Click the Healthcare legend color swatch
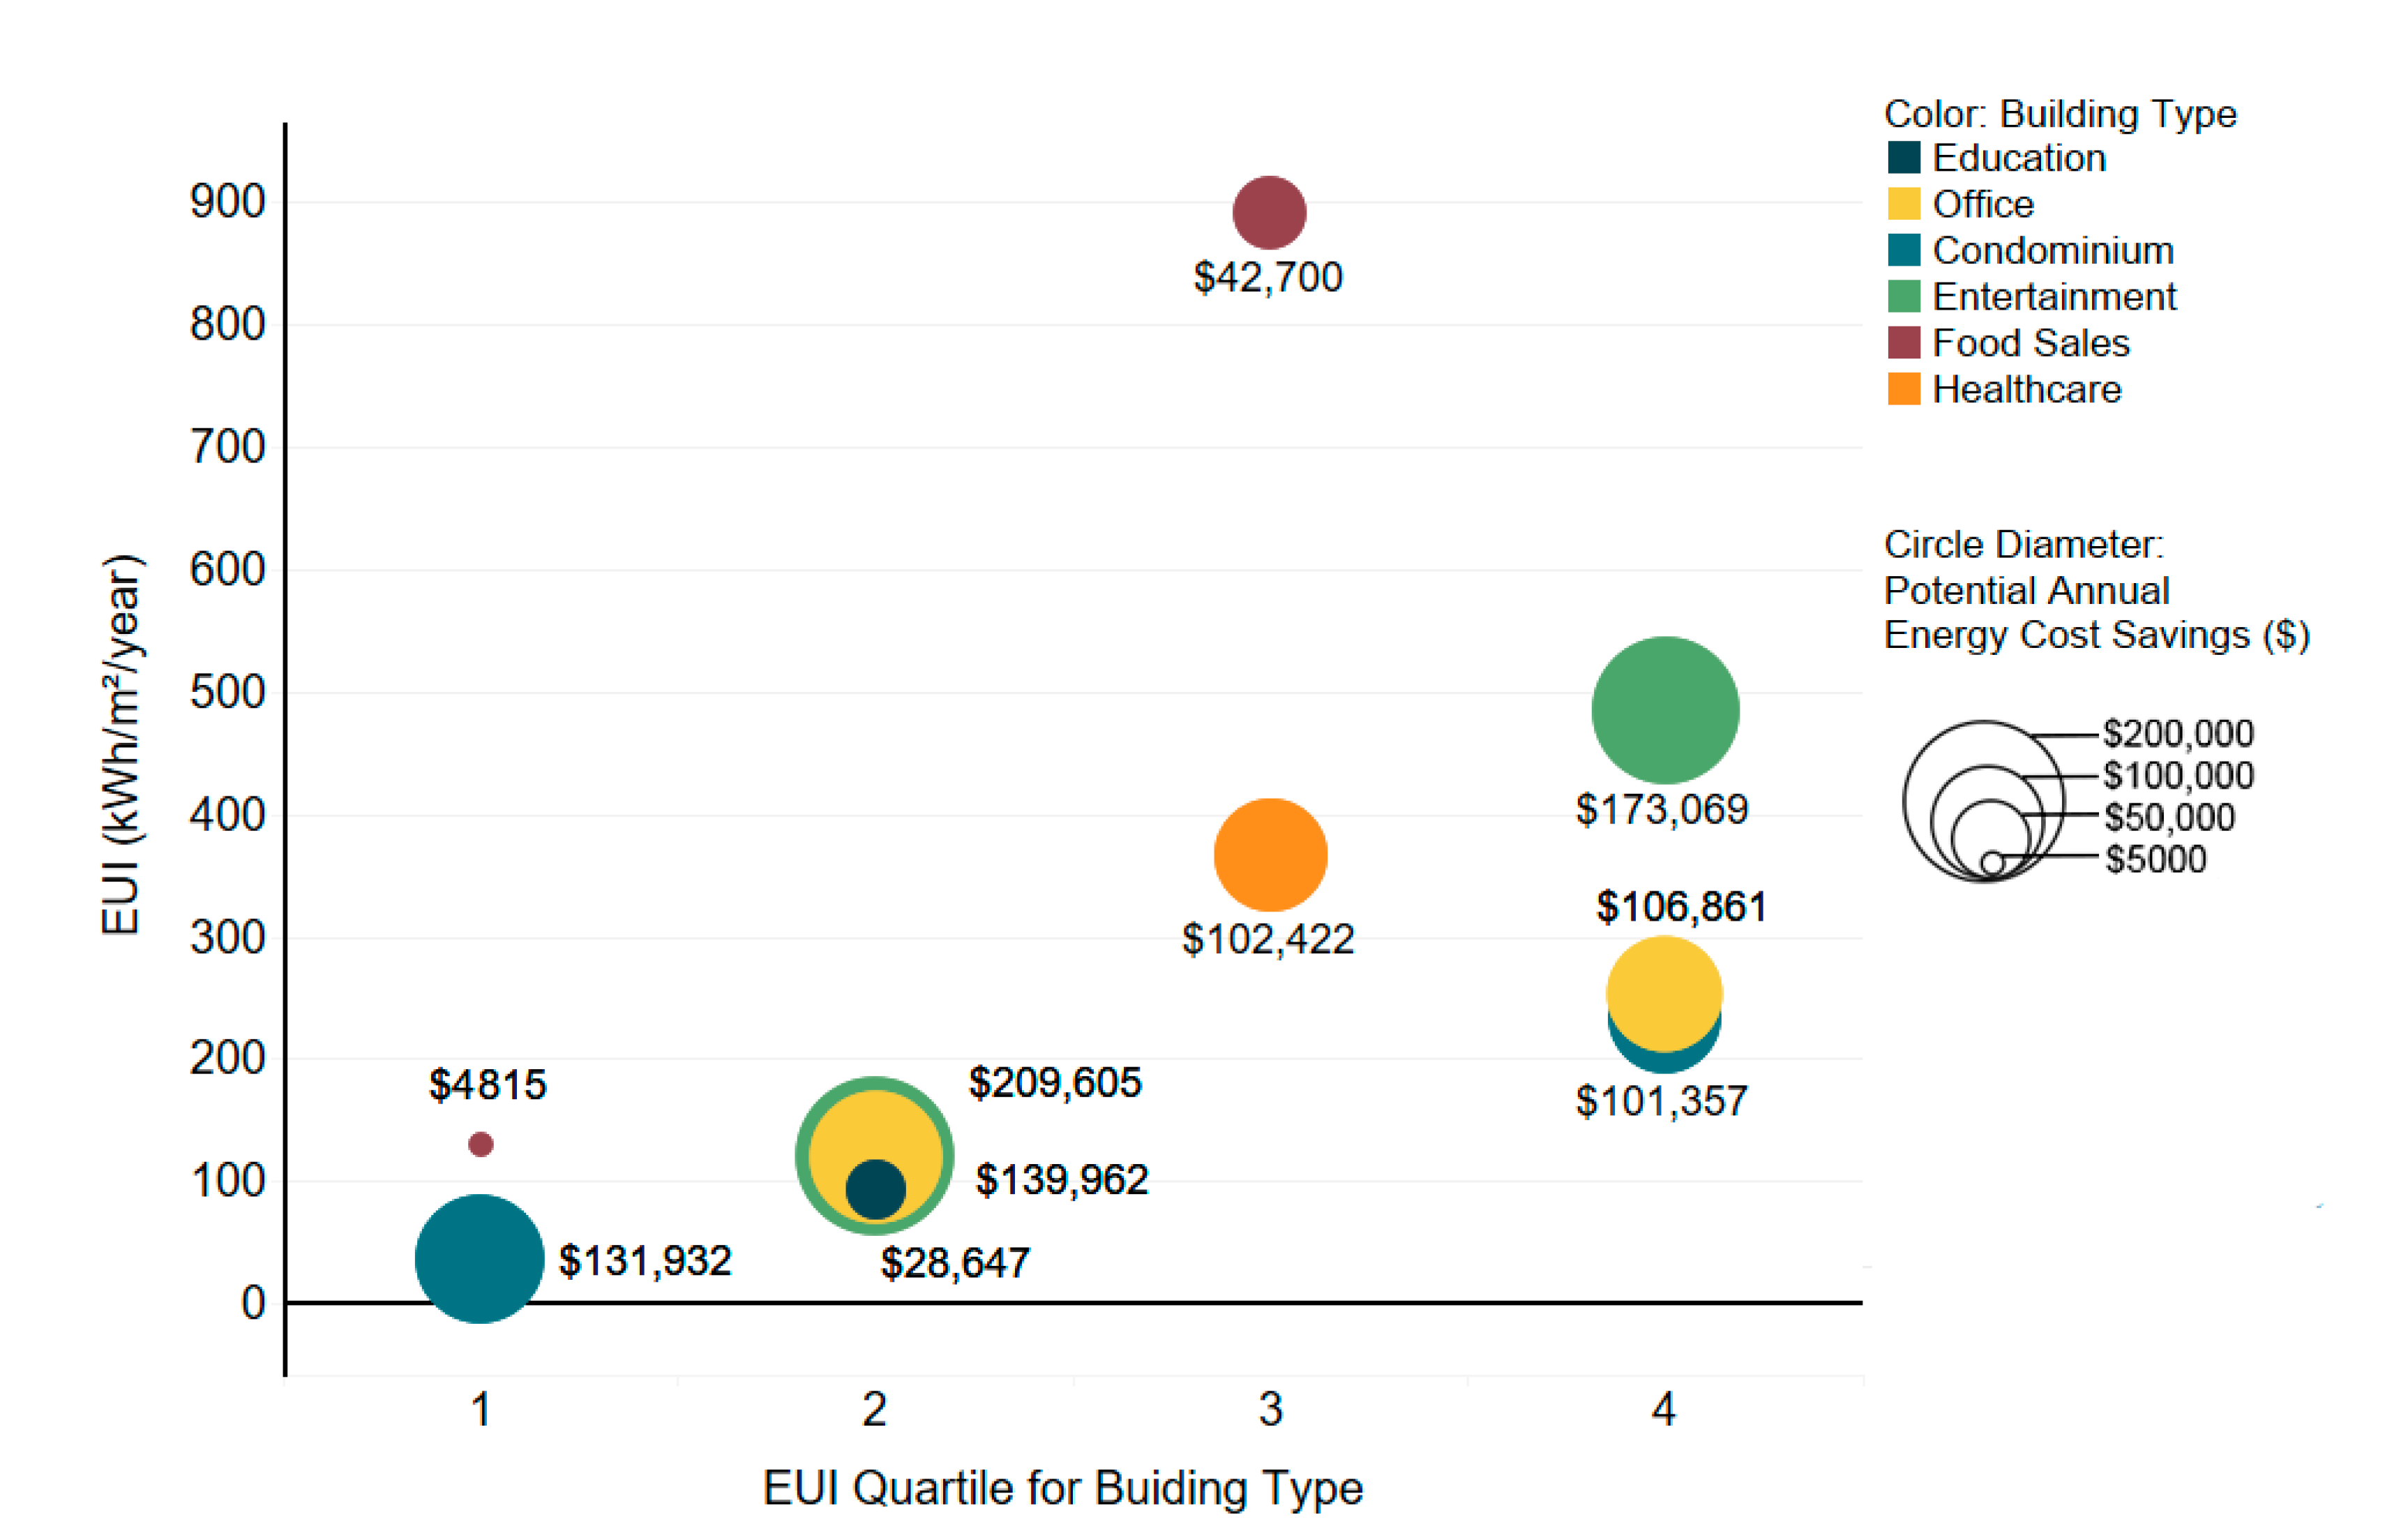The image size is (2408, 1540). [x=1904, y=389]
